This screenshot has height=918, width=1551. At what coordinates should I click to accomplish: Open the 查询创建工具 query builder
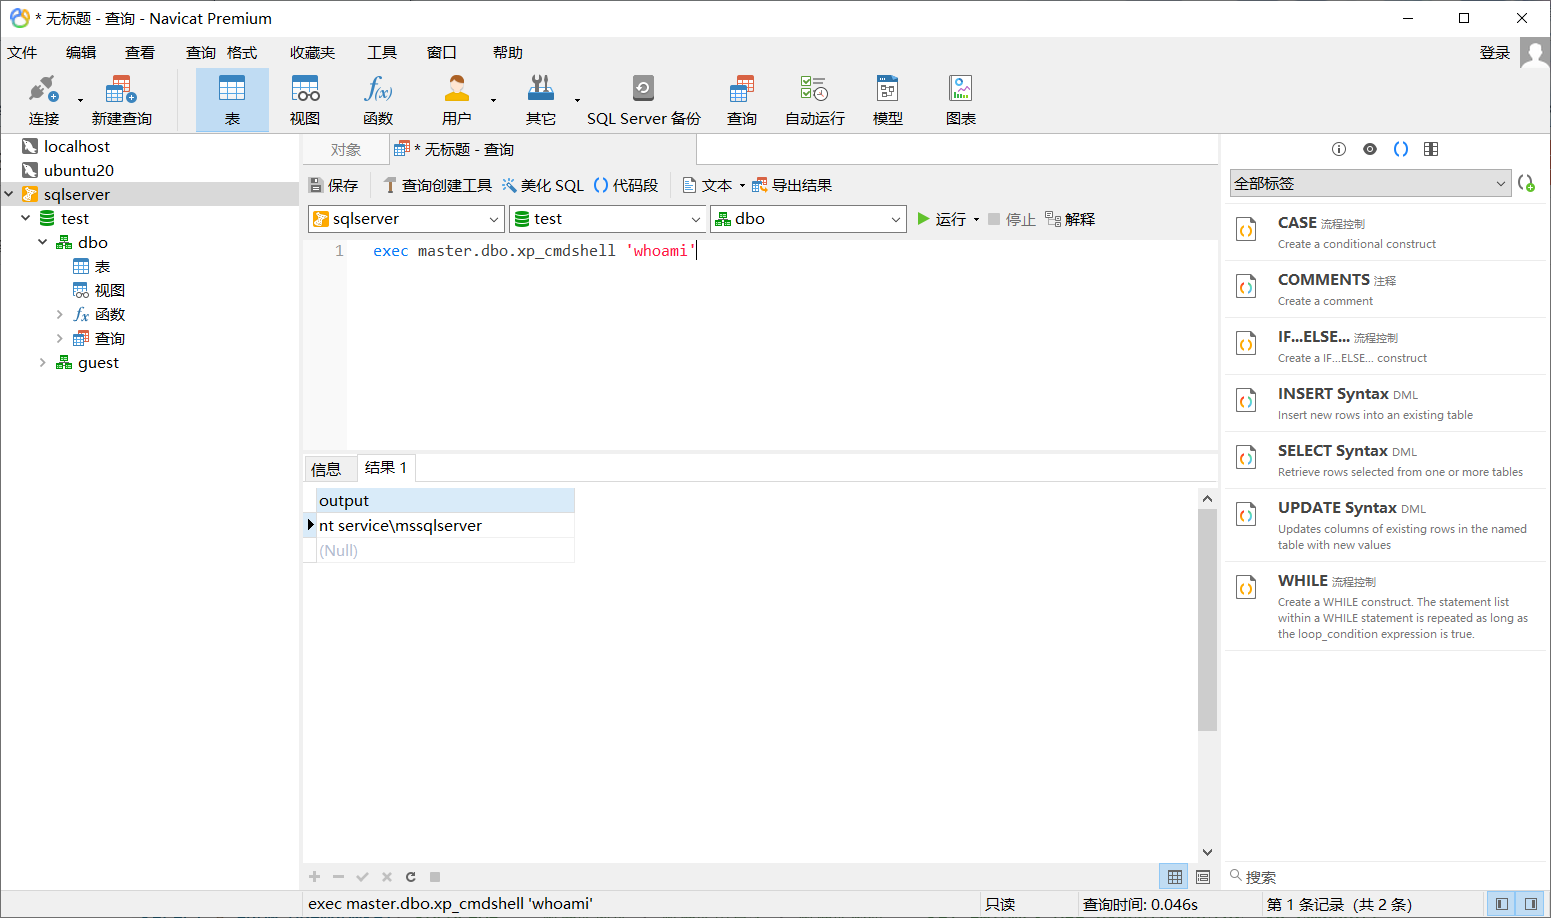pyautogui.click(x=437, y=185)
